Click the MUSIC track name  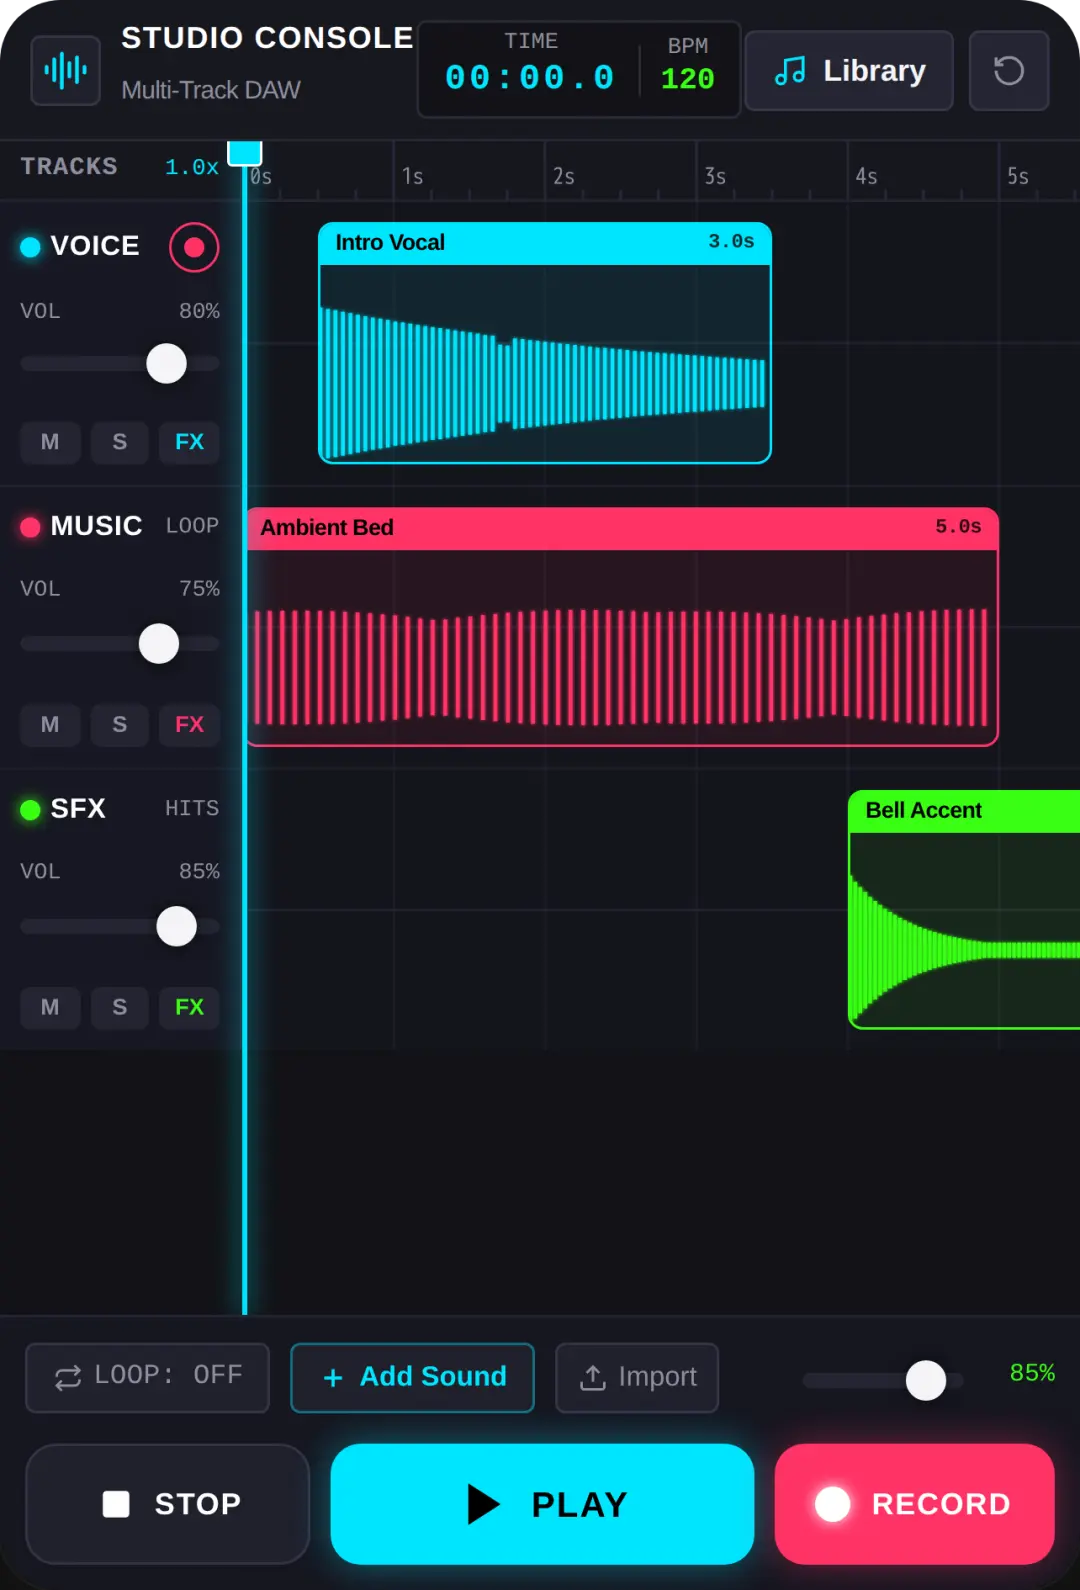click(x=96, y=526)
